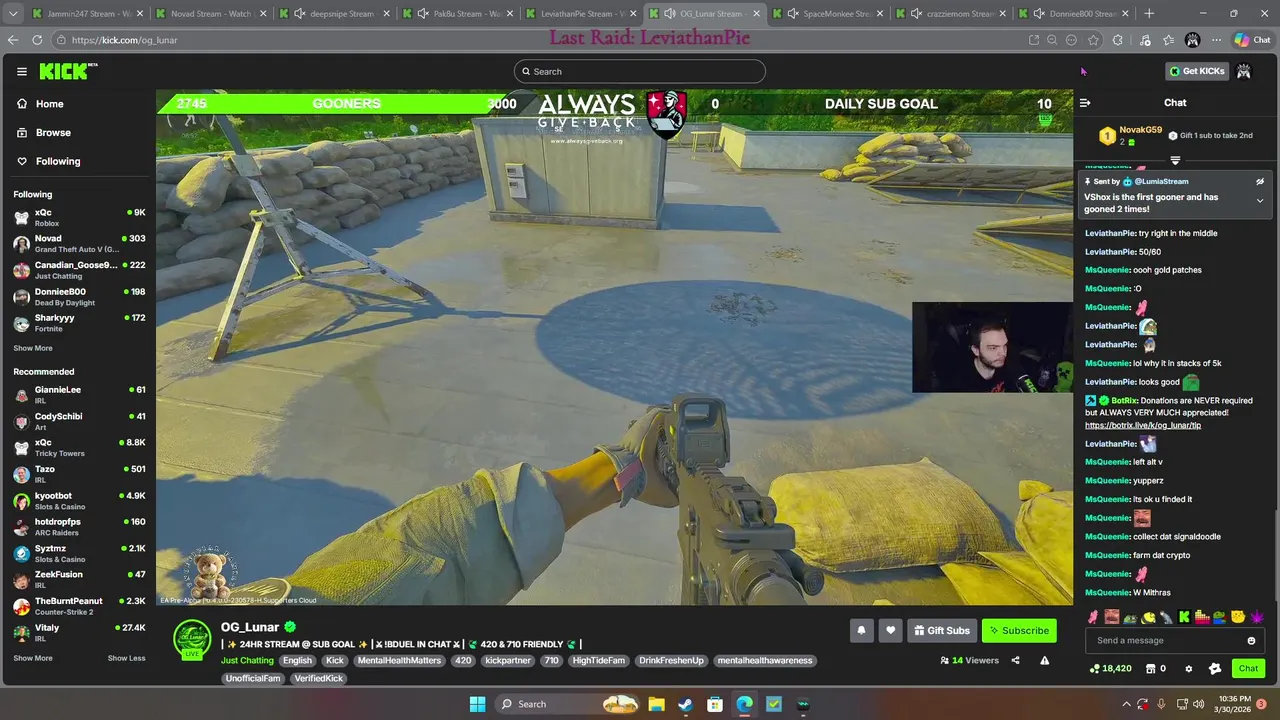The width and height of the screenshot is (1280, 720).
Task: Click the Gift Subs button
Action: (x=941, y=631)
